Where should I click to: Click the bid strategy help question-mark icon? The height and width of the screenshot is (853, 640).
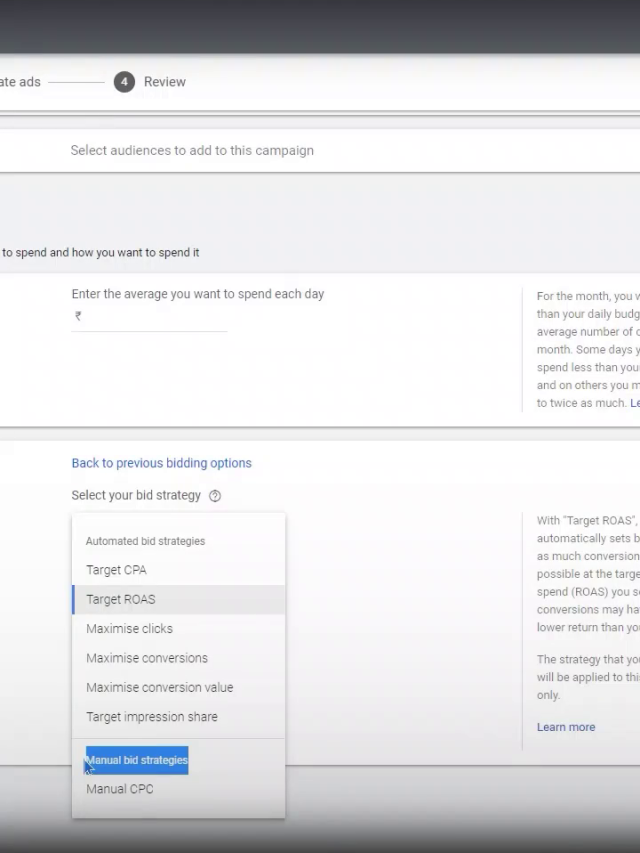pos(215,496)
